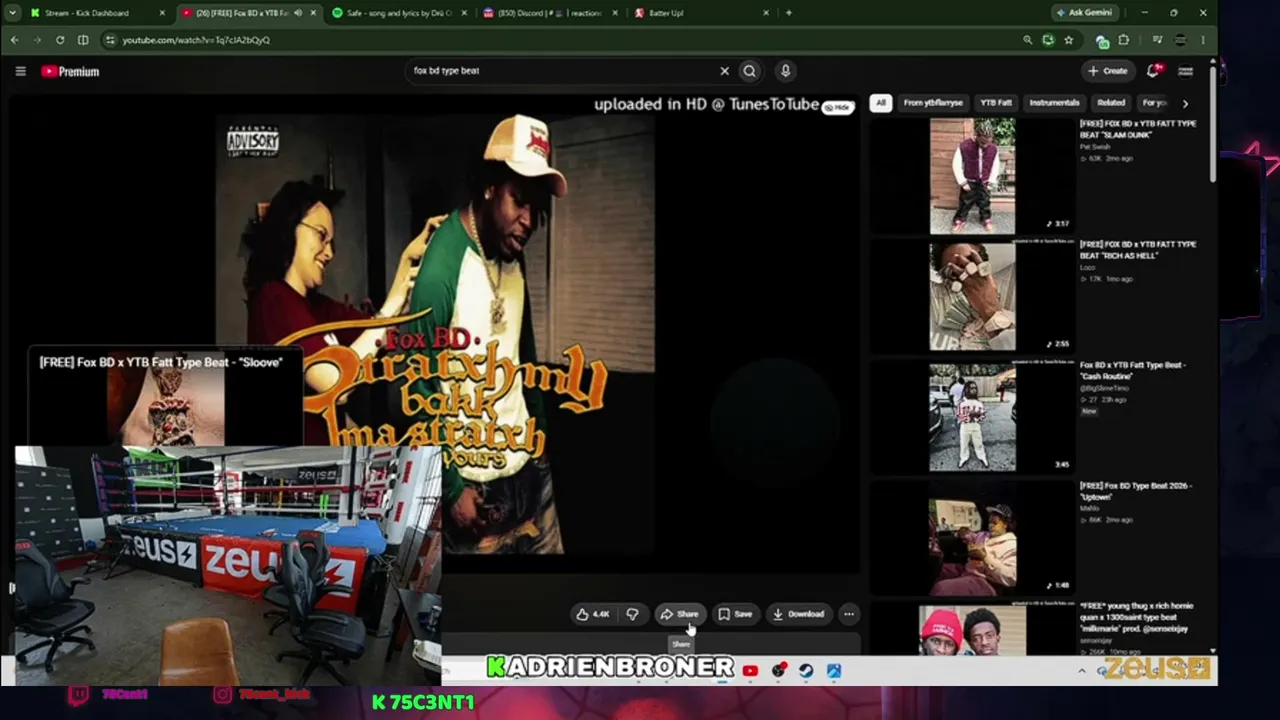Screen dimensions: 1280x720
Task: Close the Batter Up! tab
Action: (766, 13)
